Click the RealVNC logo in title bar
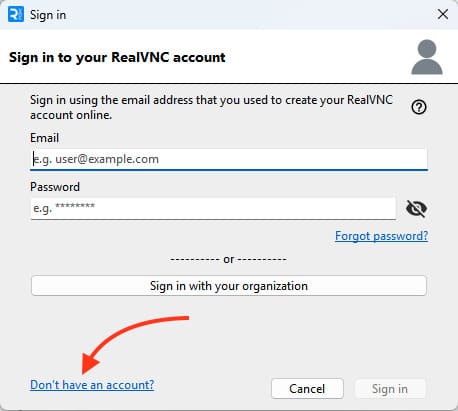The height and width of the screenshot is (411, 458). (x=16, y=15)
